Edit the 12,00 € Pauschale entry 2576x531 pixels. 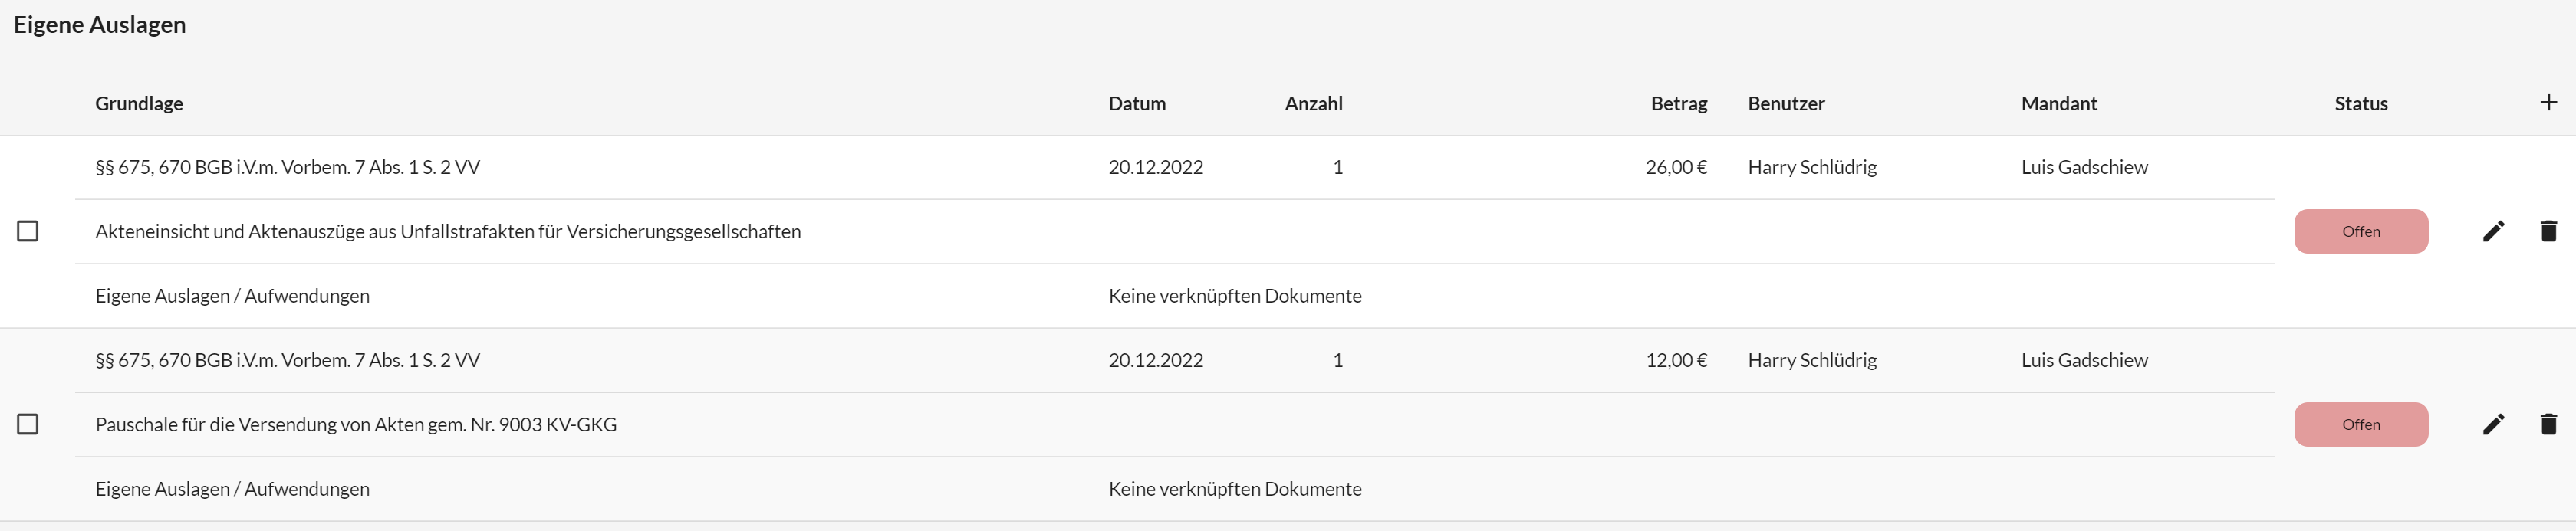[x=2493, y=424]
